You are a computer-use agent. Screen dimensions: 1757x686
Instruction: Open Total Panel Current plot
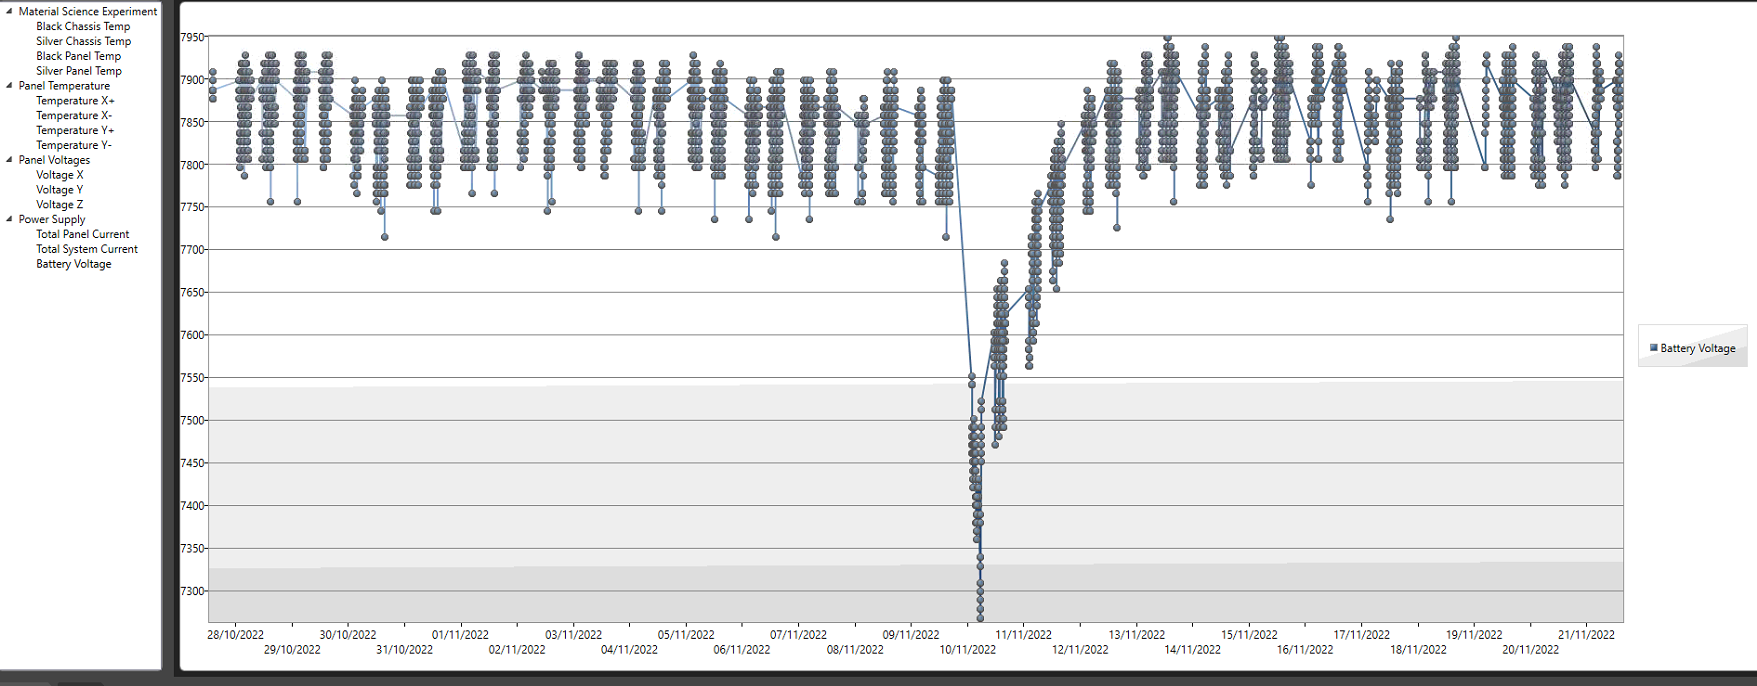(82, 235)
